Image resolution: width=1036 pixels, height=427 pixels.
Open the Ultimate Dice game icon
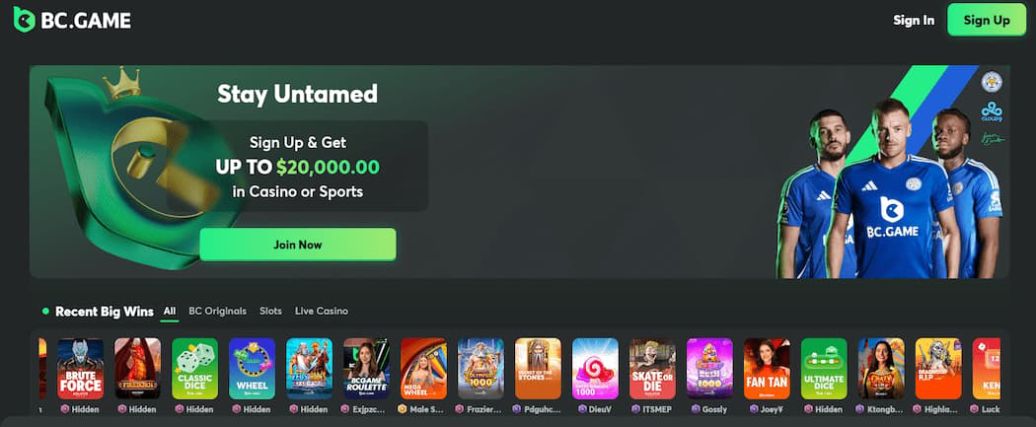[x=824, y=368]
